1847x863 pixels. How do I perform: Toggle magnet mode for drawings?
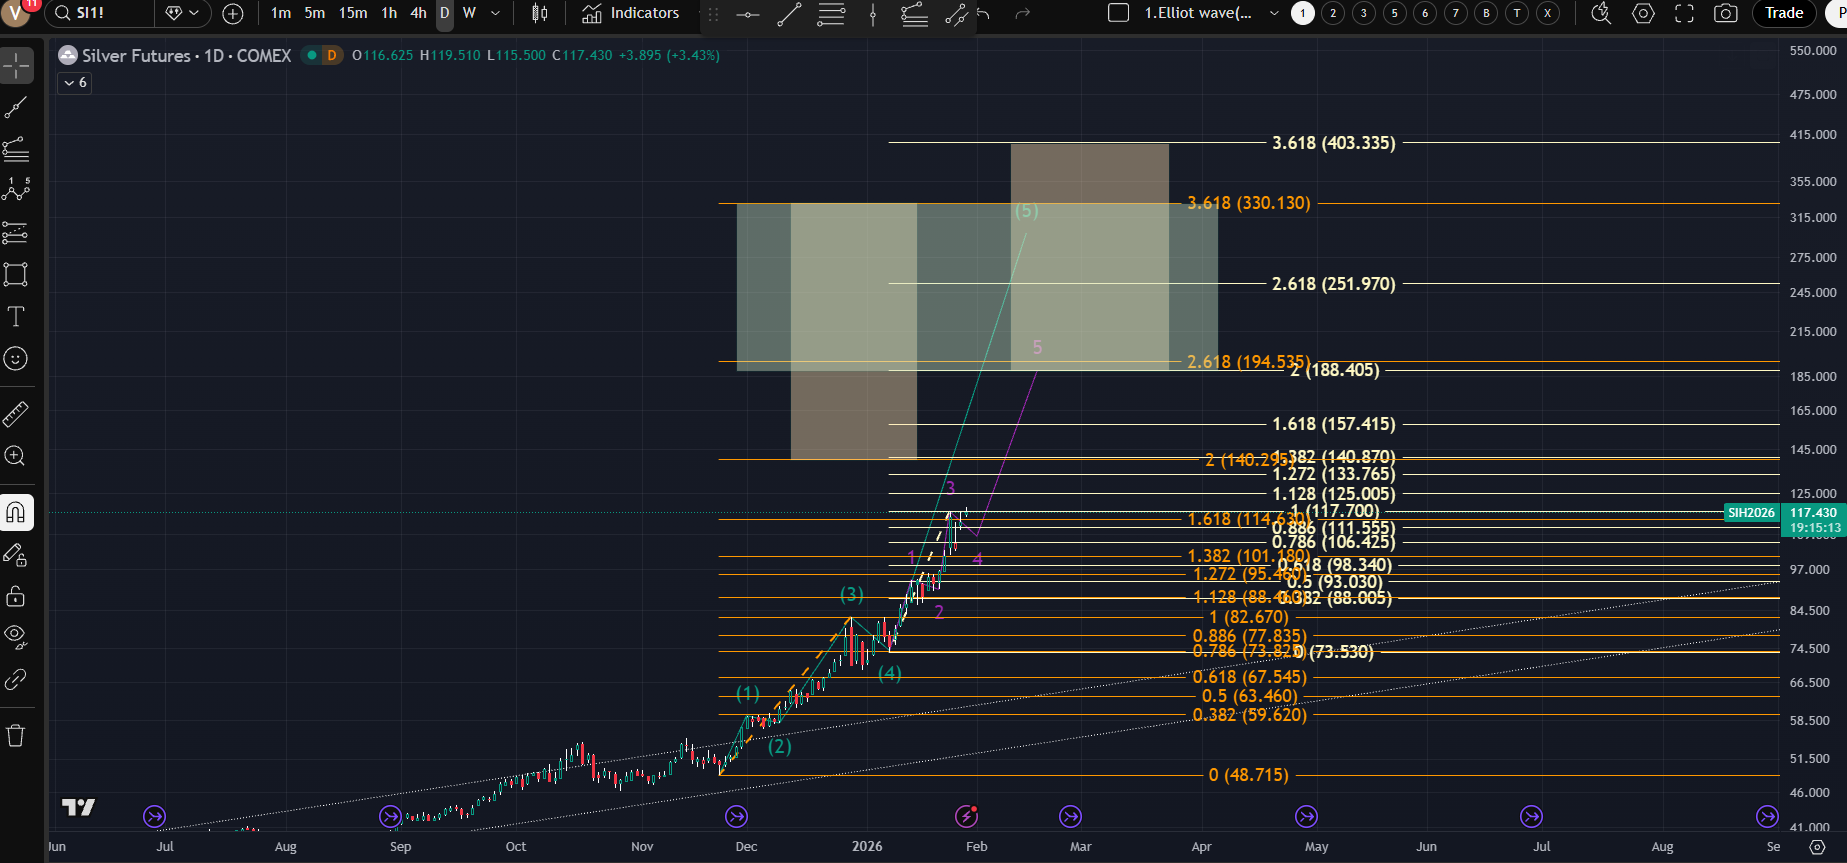(16, 513)
